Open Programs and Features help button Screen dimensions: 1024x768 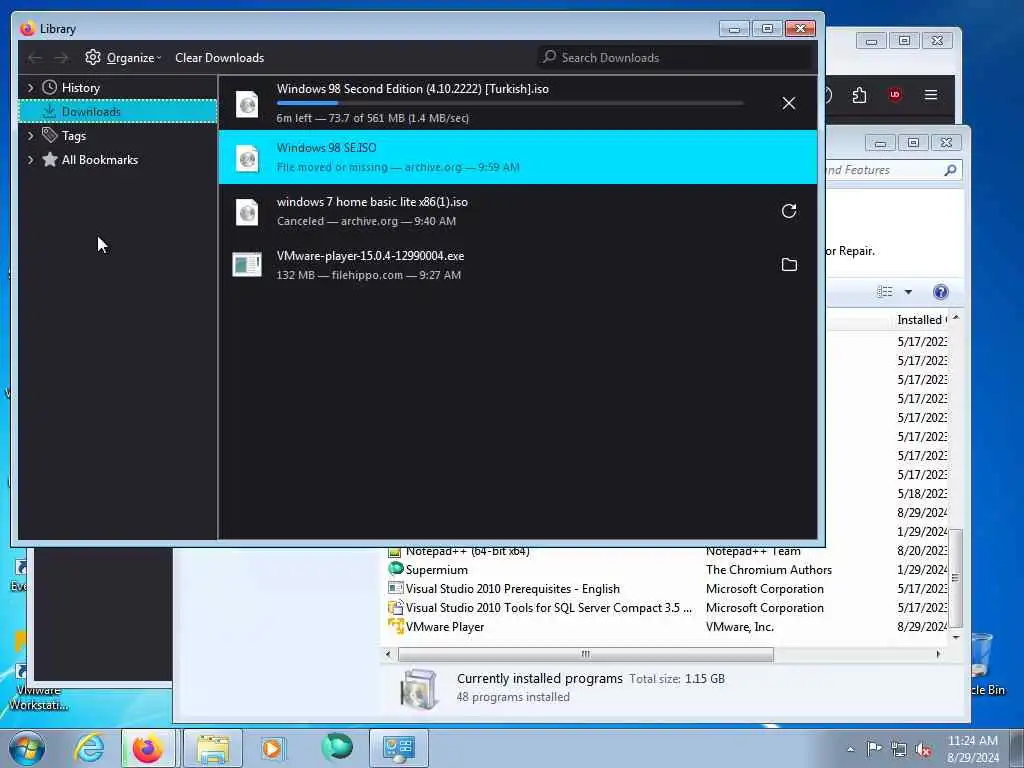point(940,292)
